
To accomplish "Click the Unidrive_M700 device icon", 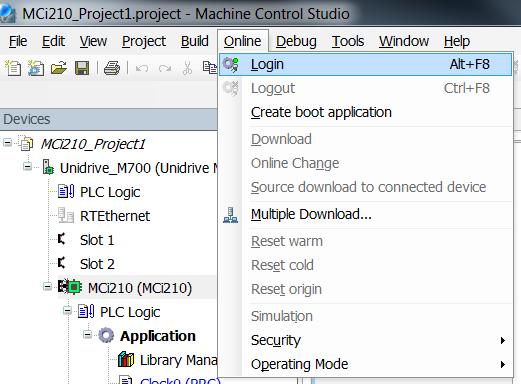I will point(48,167).
